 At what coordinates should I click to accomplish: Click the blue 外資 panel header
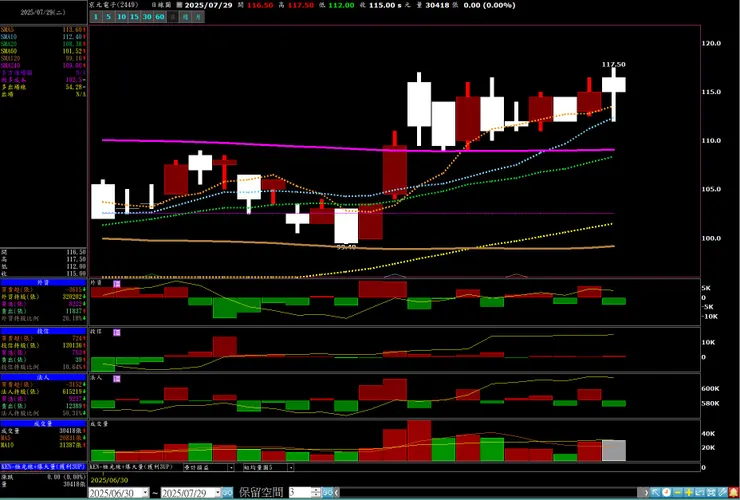pos(43,282)
